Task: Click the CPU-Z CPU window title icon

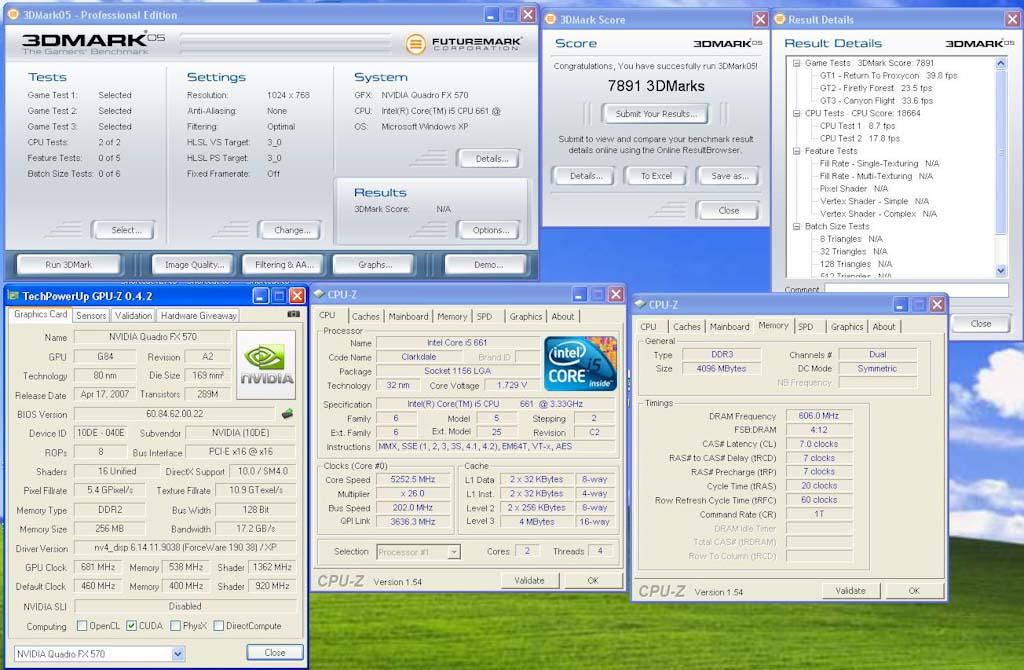Action: [319, 295]
